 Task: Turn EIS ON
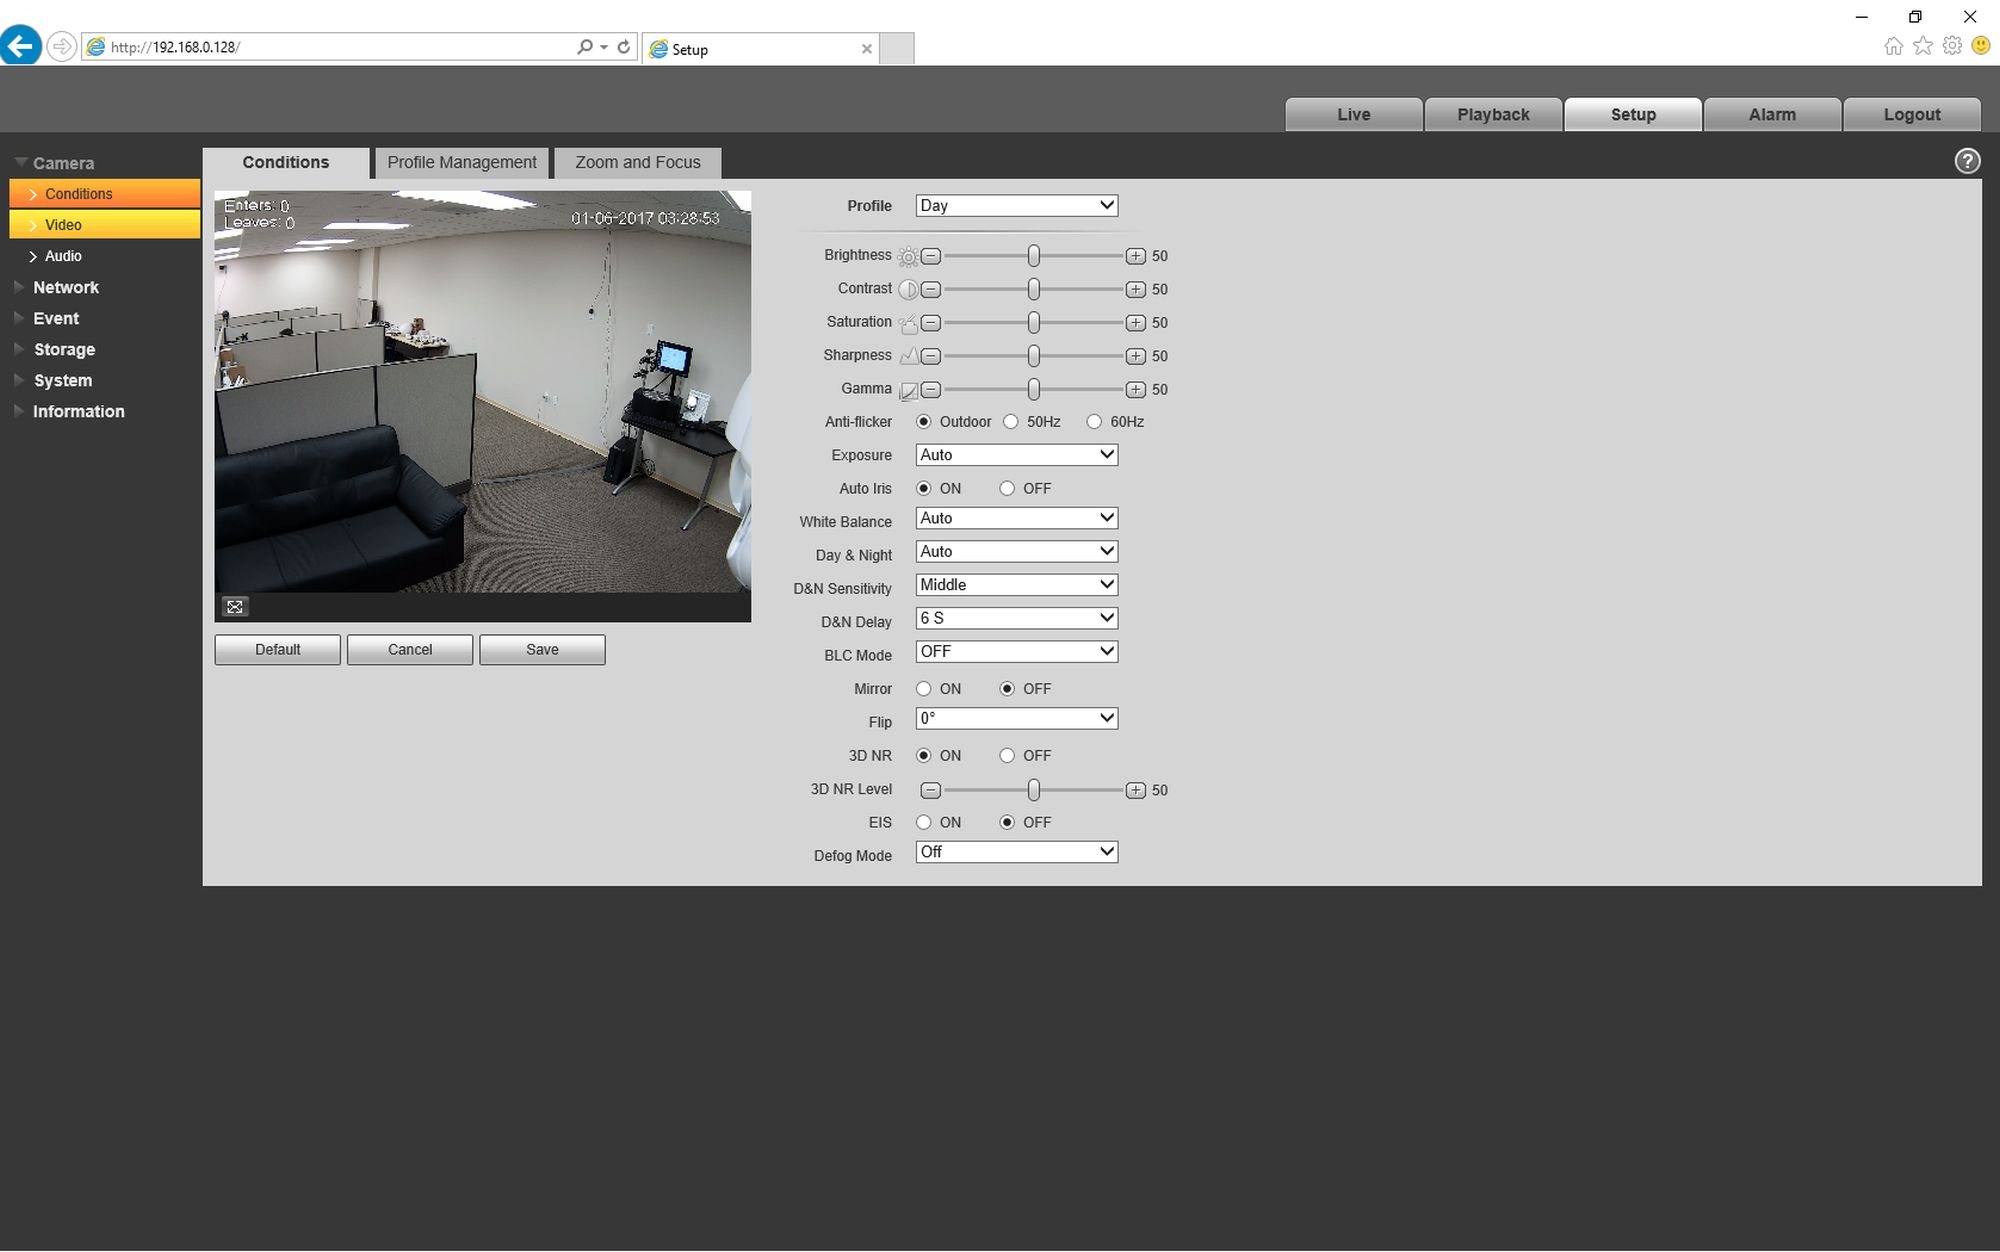(x=924, y=823)
